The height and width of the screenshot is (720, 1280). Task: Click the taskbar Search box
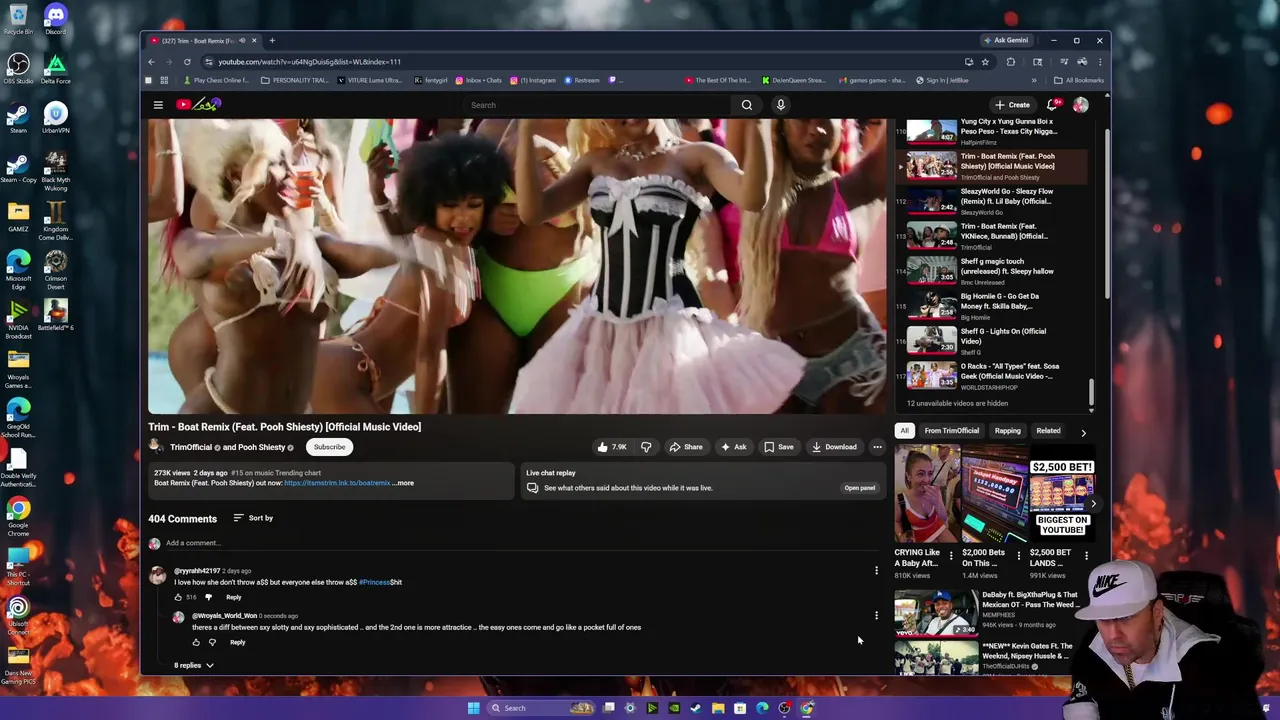(541, 708)
